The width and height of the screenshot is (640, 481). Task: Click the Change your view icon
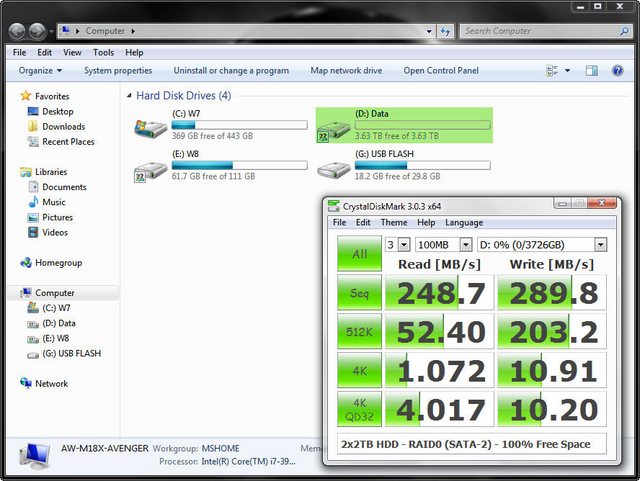552,71
